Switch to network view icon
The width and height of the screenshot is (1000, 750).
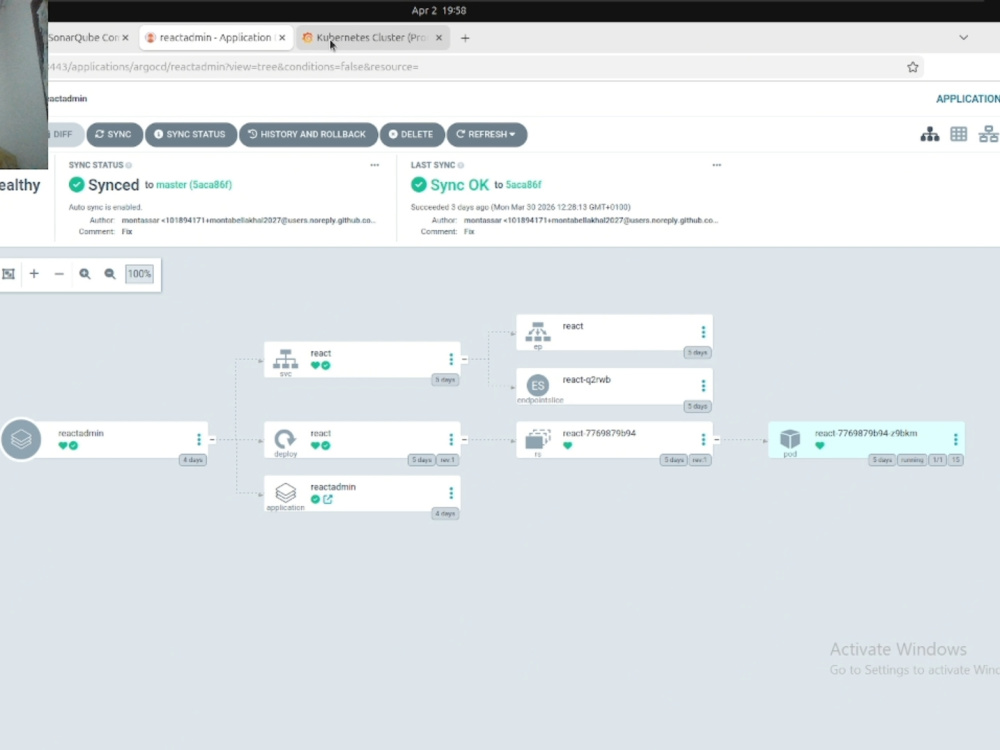tap(988, 134)
